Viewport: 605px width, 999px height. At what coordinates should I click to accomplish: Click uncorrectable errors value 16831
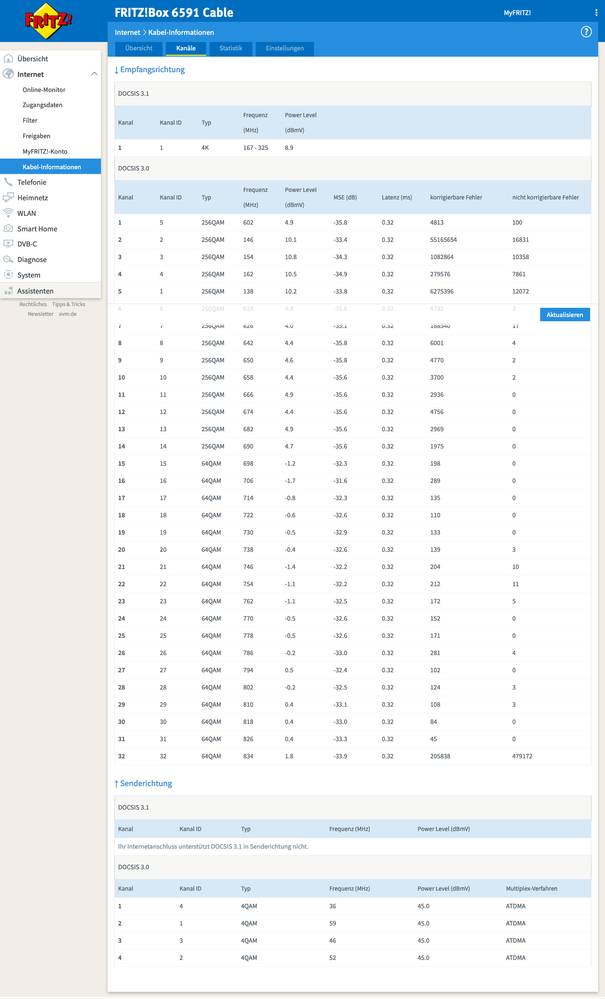[x=520, y=240]
